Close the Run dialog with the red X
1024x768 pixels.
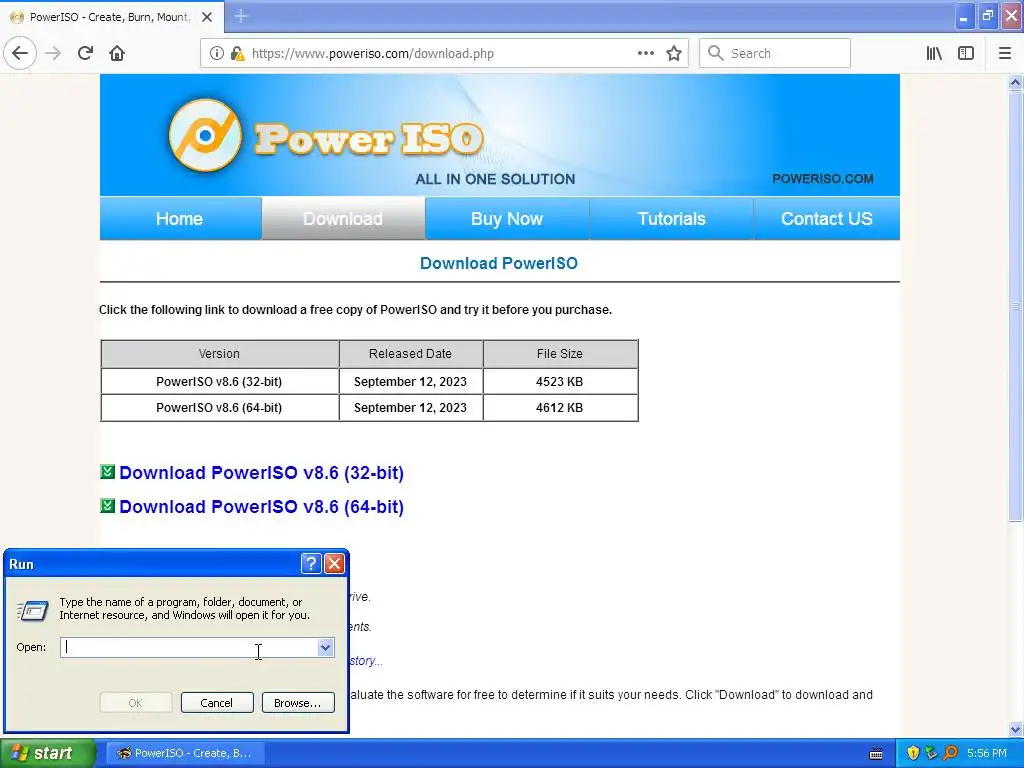[334, 563]
